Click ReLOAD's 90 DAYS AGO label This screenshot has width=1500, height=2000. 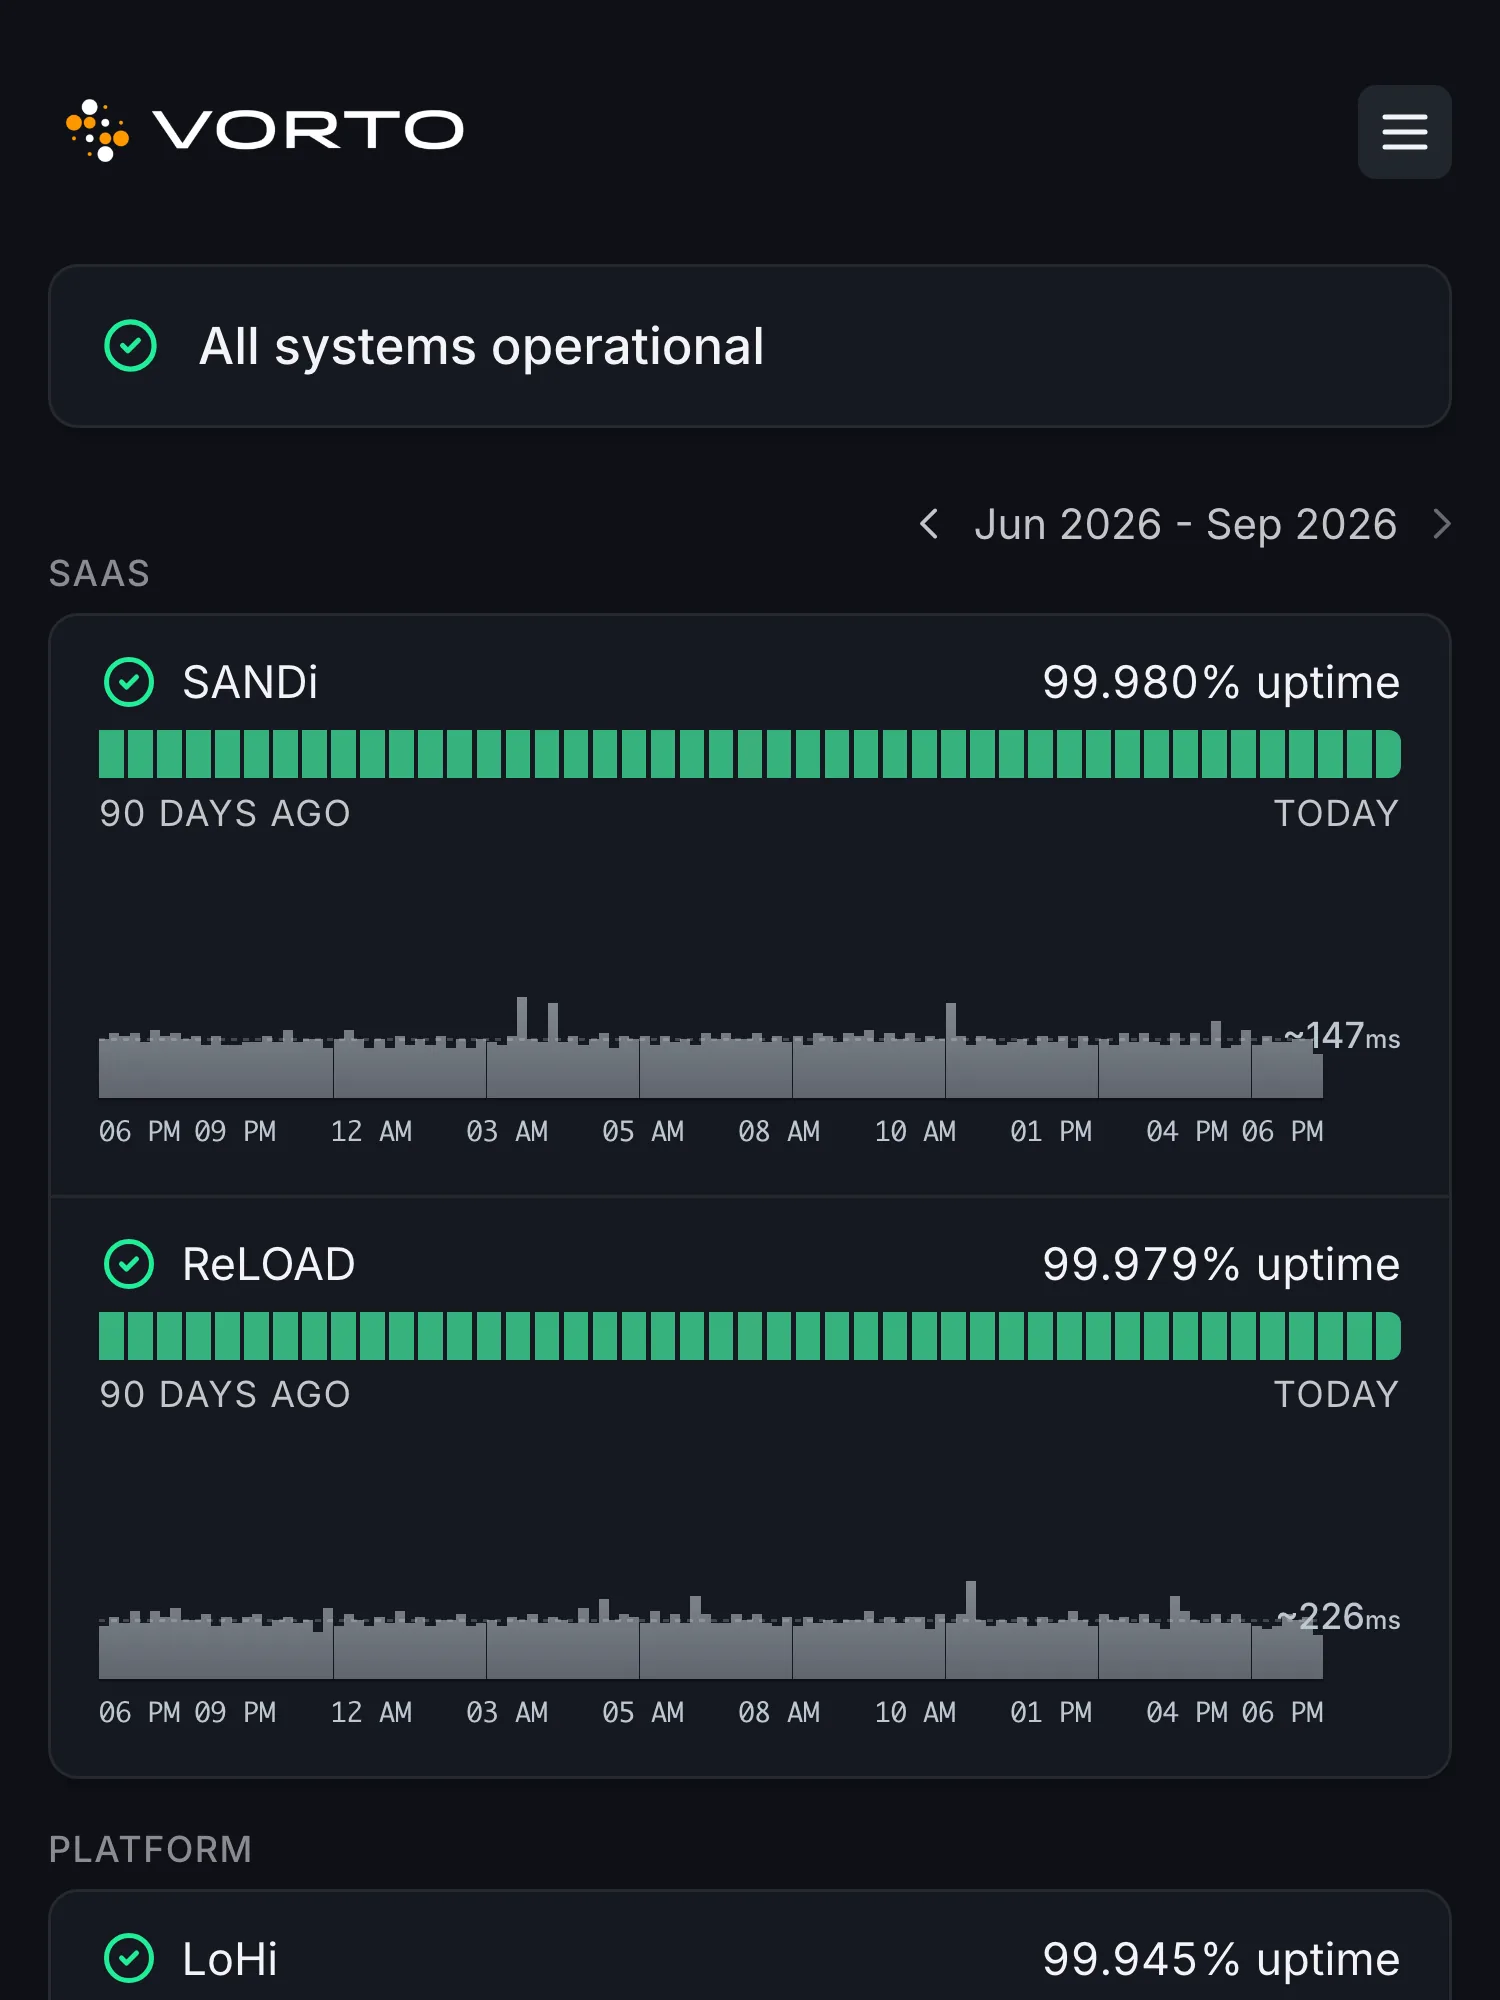(225, 1394)
